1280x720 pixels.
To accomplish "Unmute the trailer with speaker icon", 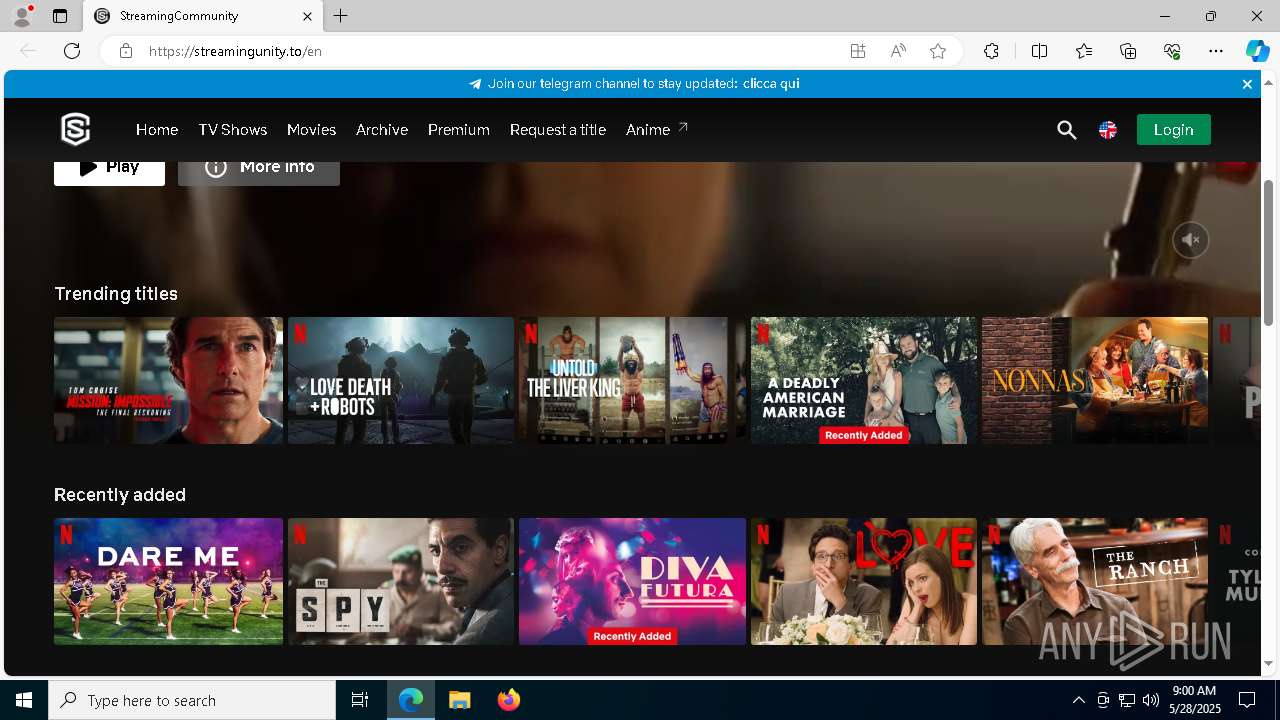I will tap(1191, 240).
